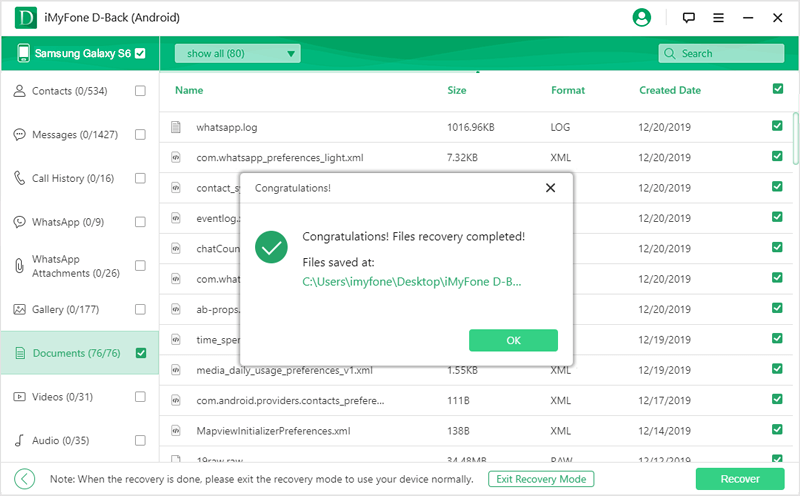Image resolution: width=800 pixels, height=496 pixels.
Task: Click the iMyFone D-Back logo icon
Action: click(26, 17)
